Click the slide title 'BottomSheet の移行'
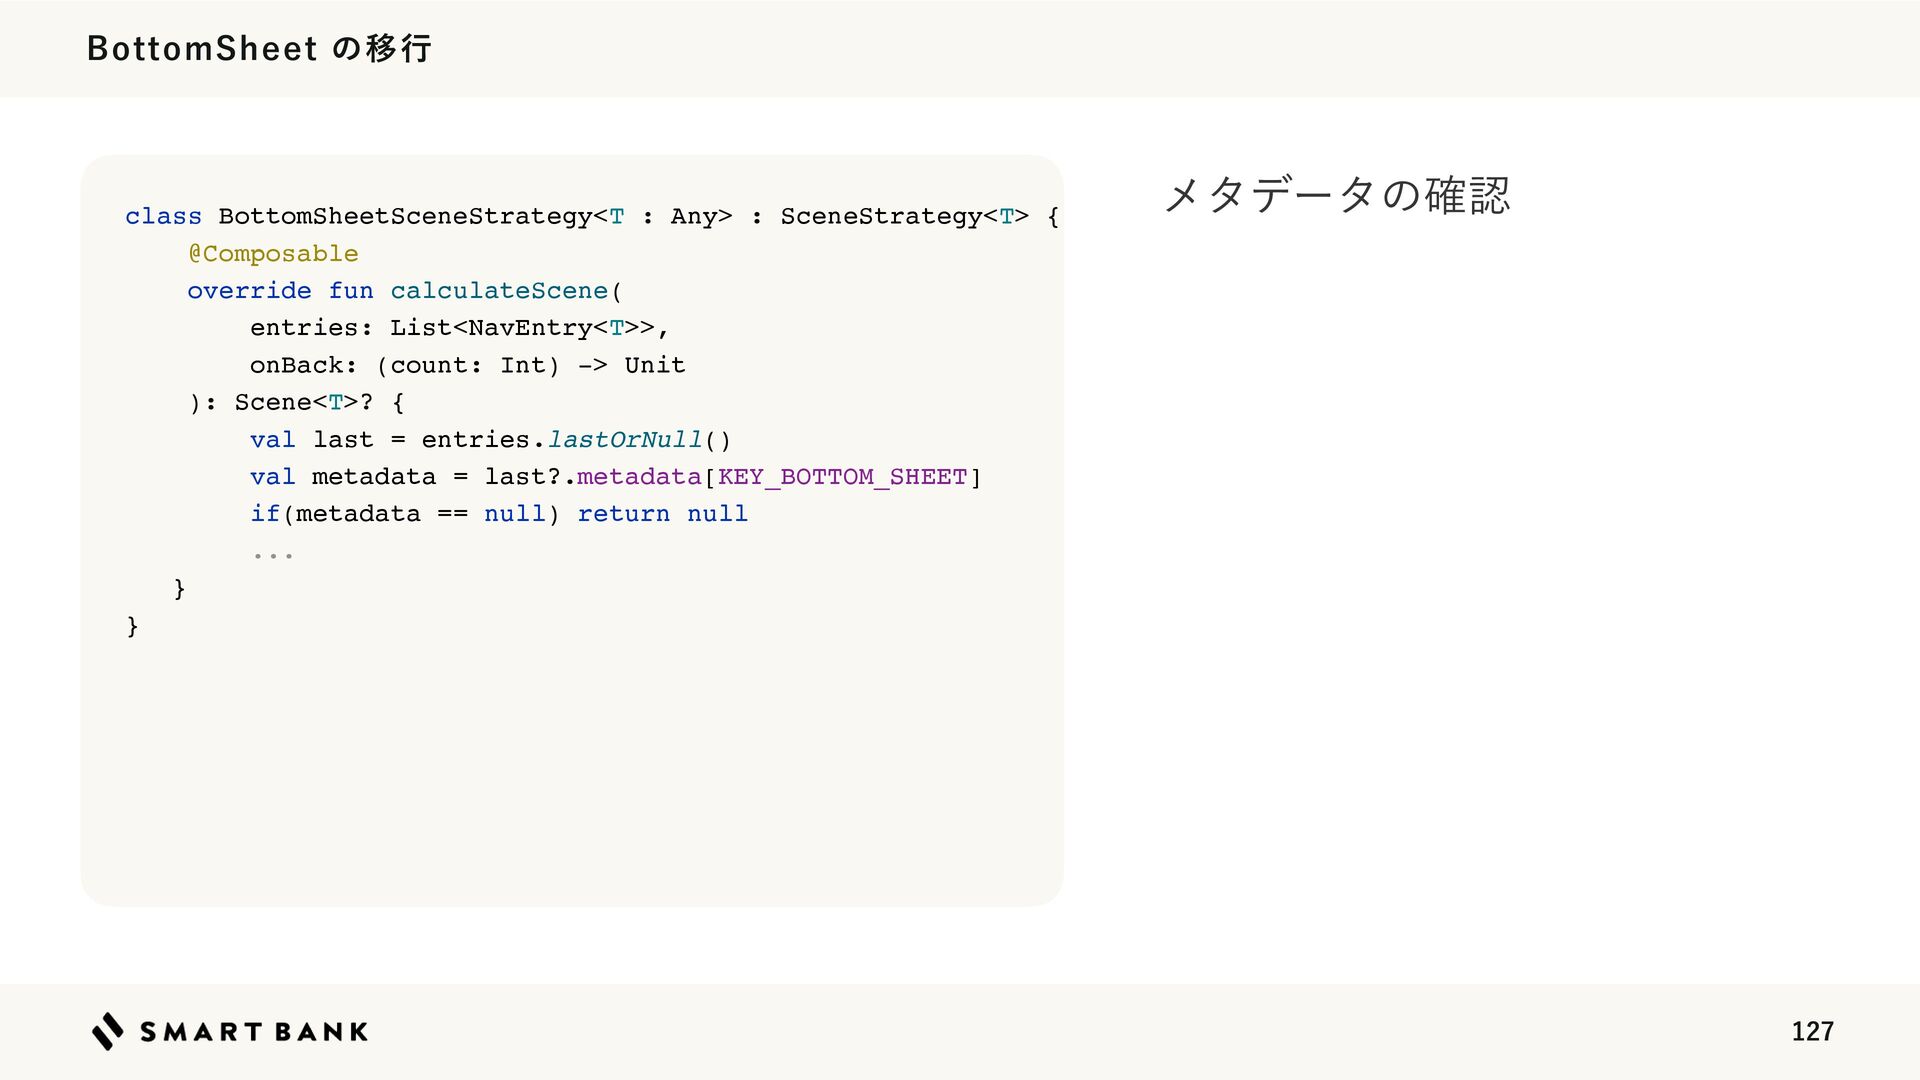This screenshot has width=1920, height=1080. (259, 48)
